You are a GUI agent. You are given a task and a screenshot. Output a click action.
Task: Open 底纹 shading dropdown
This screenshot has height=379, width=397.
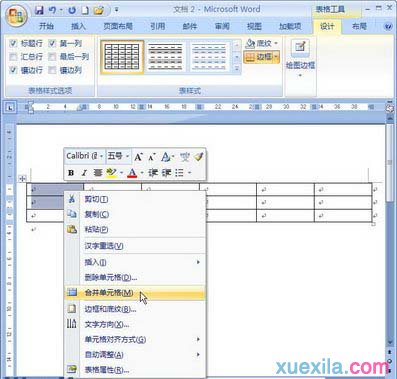(x=262, y=43)
